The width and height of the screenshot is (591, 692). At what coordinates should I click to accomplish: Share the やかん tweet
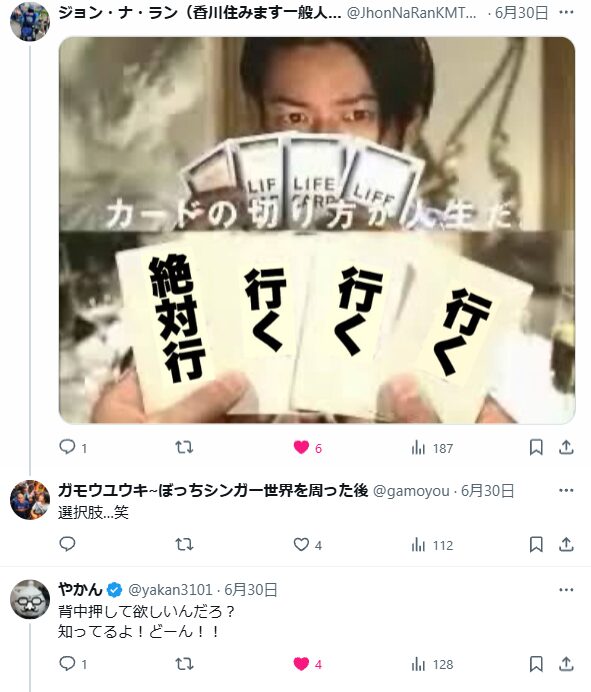566,664
